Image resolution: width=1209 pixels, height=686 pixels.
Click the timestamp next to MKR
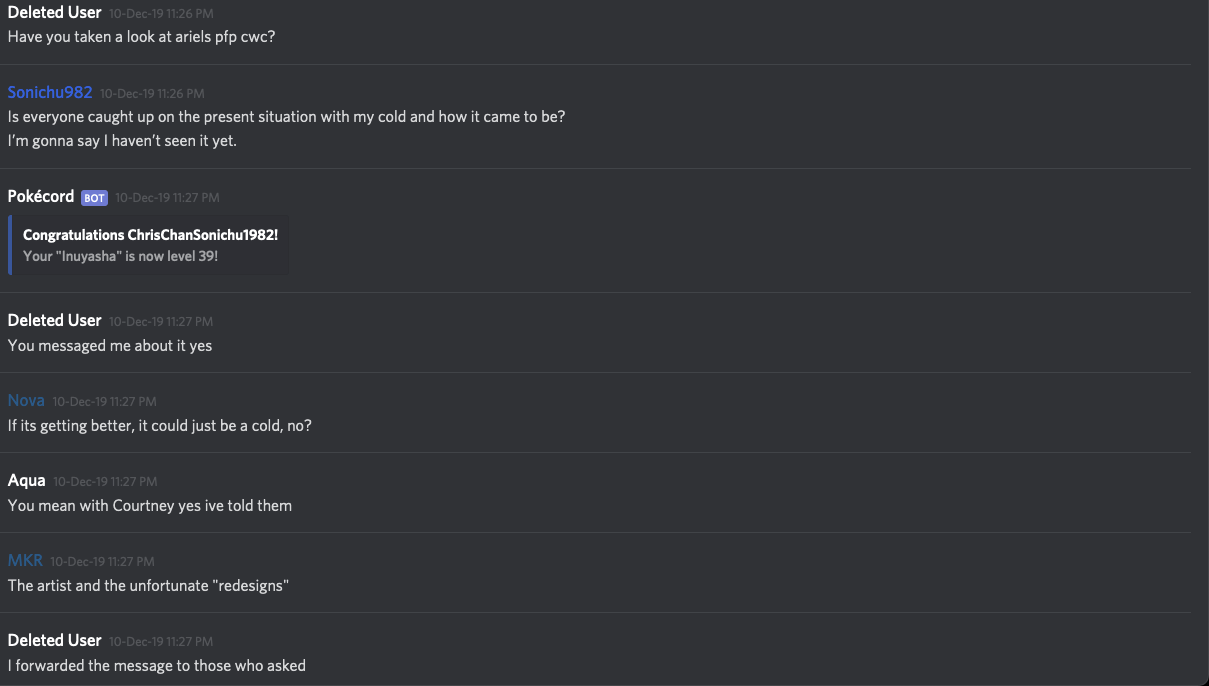[102, 562]
